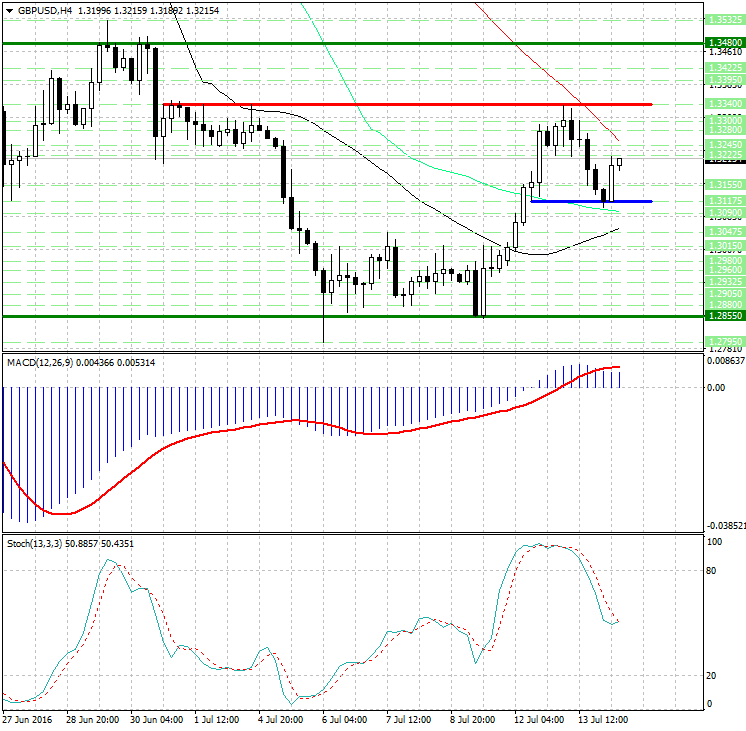The image size is (746, 731).
Task: Select the lower green 1.28550 horizontal line
Action: (x=353, y=316)
